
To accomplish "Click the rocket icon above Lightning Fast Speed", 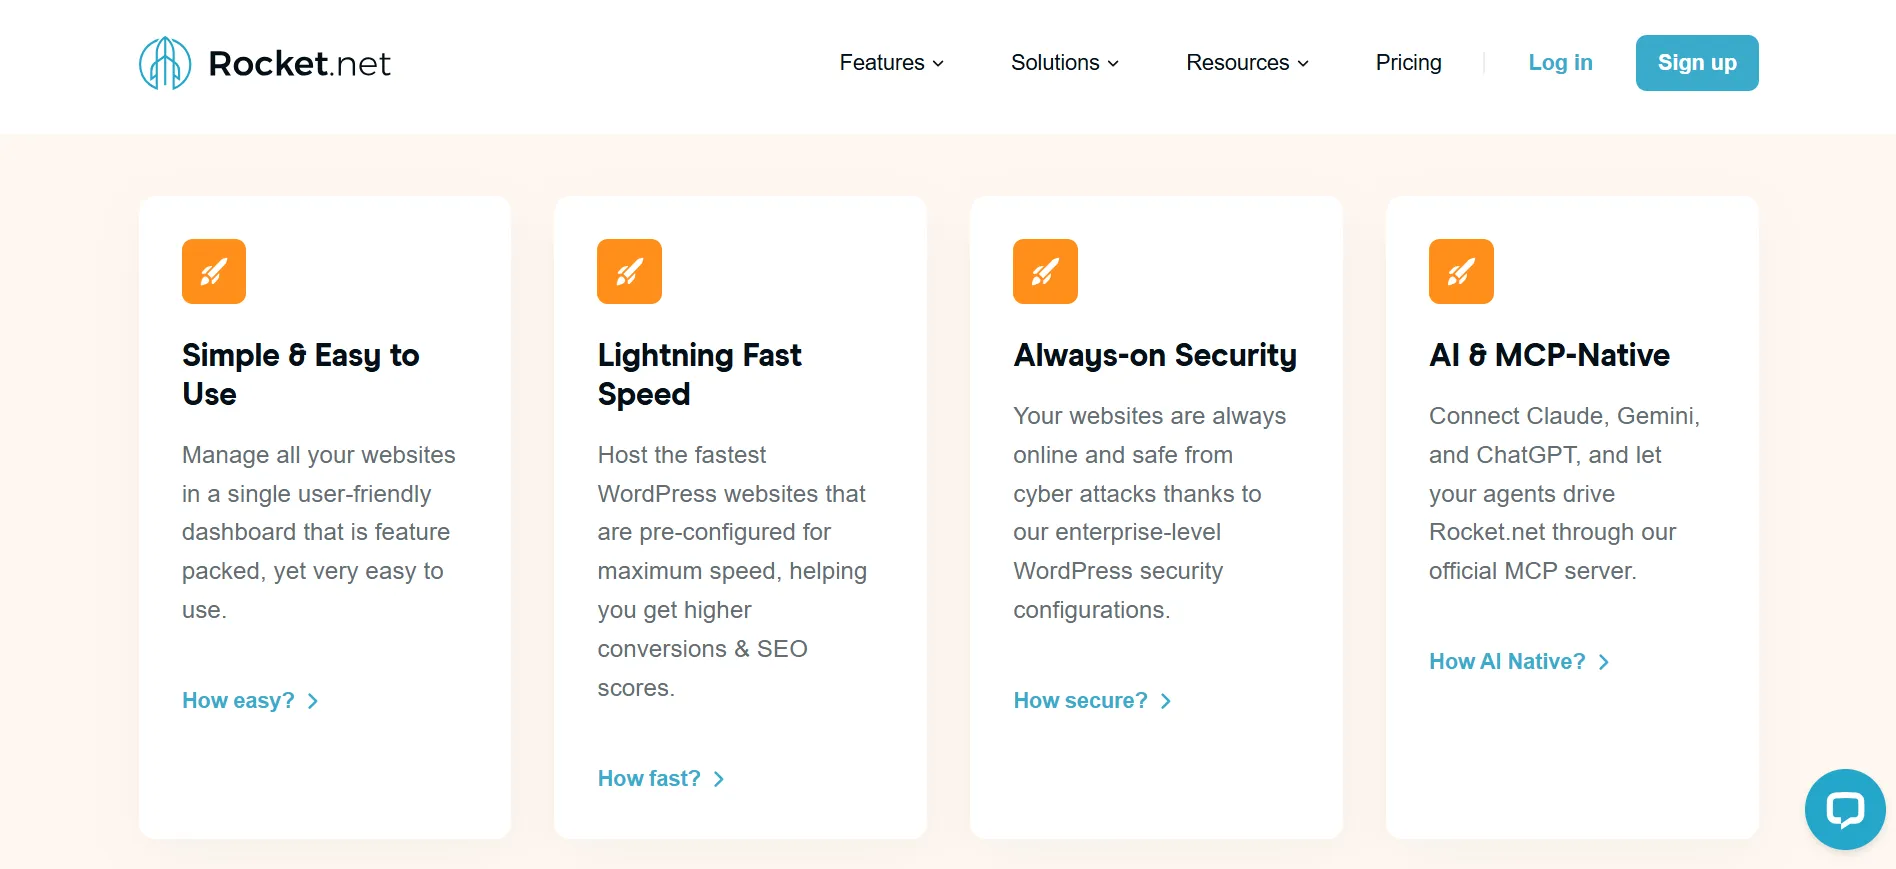I will click(x=629, y=271).
